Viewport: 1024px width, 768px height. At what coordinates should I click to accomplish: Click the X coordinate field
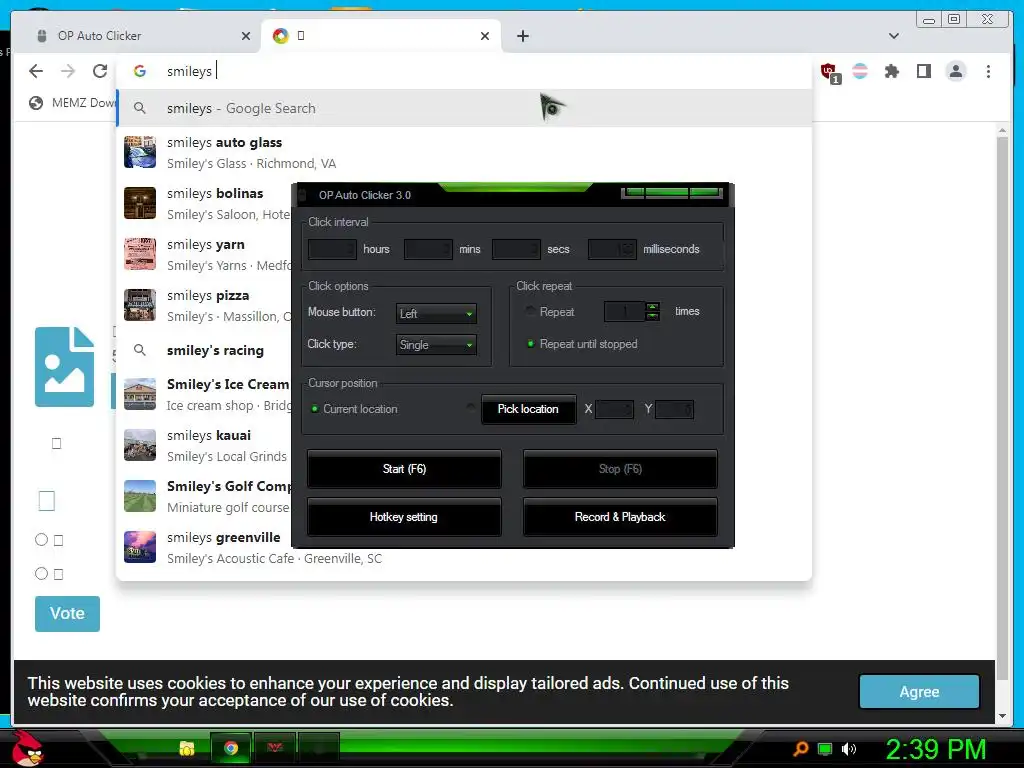click(614, 409)
